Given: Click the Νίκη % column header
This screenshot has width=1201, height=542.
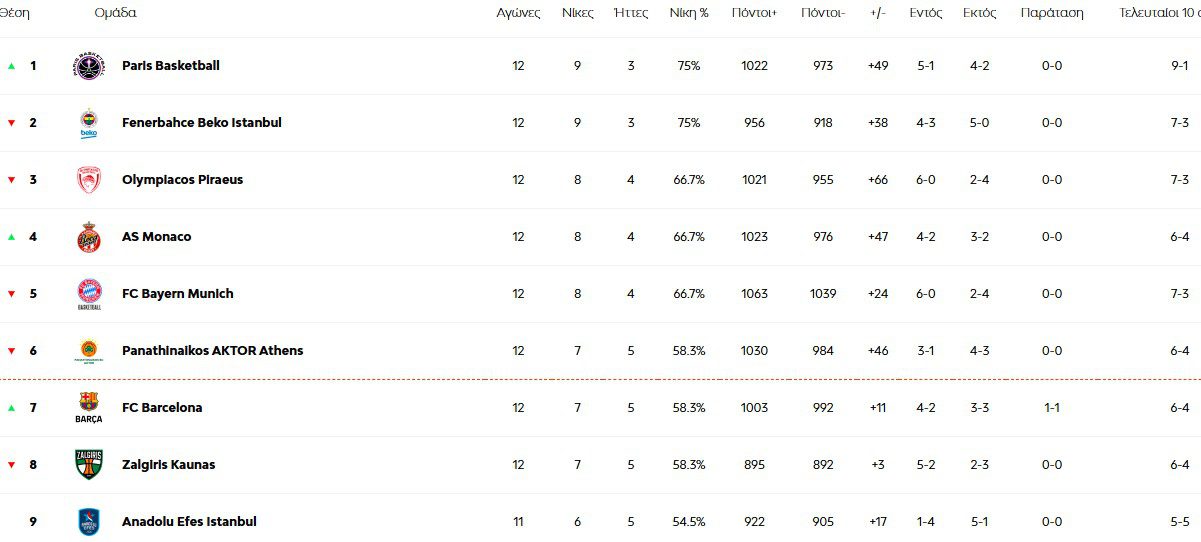Looking at the screenshot, I should pos(688,13).
